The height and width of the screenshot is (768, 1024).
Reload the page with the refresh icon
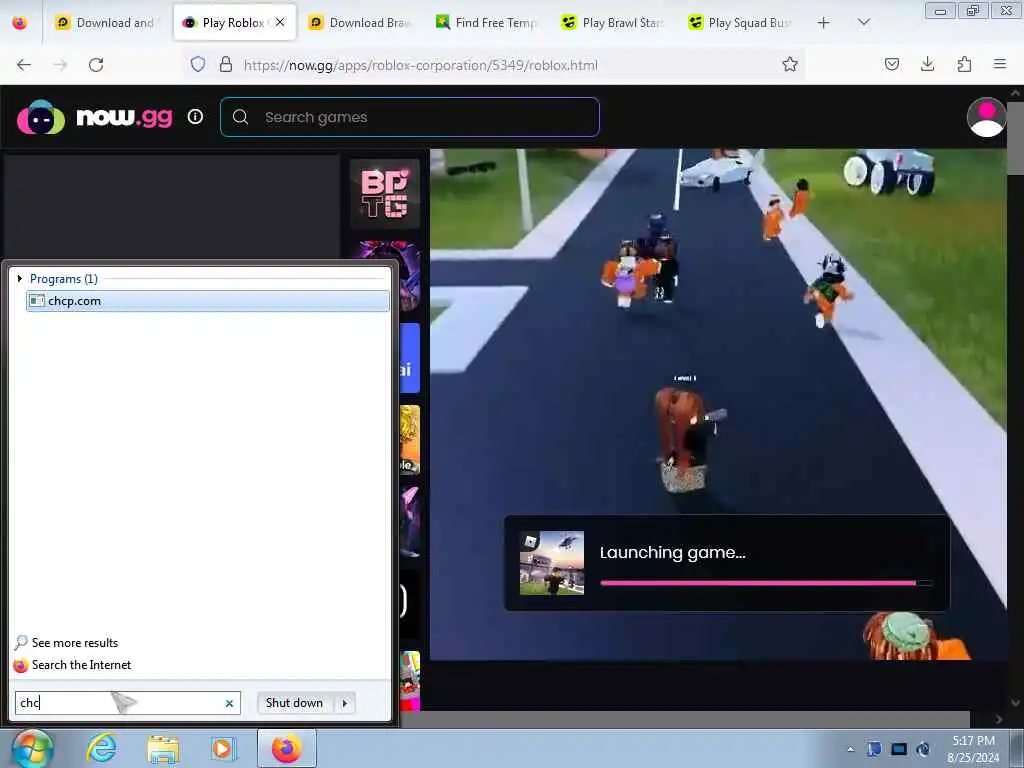[96, 65]
